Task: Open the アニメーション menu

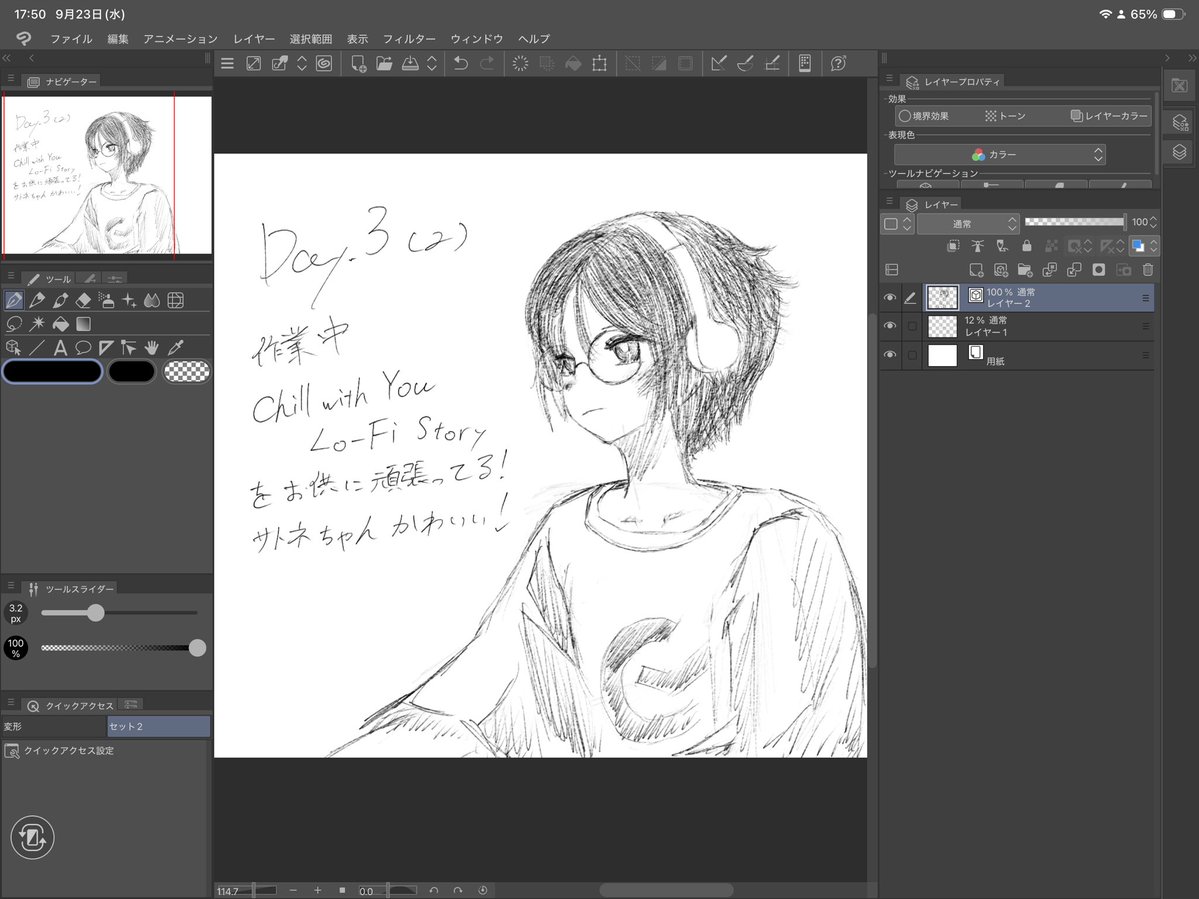Action: tap(180, 39)
